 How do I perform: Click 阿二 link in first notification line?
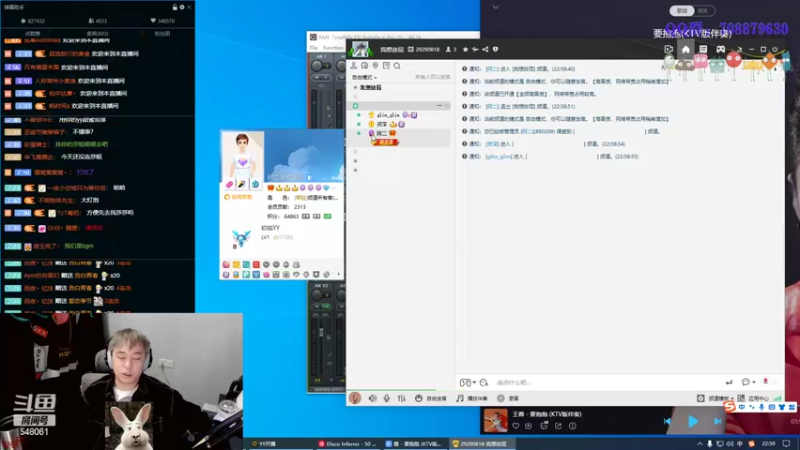pyautogui.click(x=492, y=69)
